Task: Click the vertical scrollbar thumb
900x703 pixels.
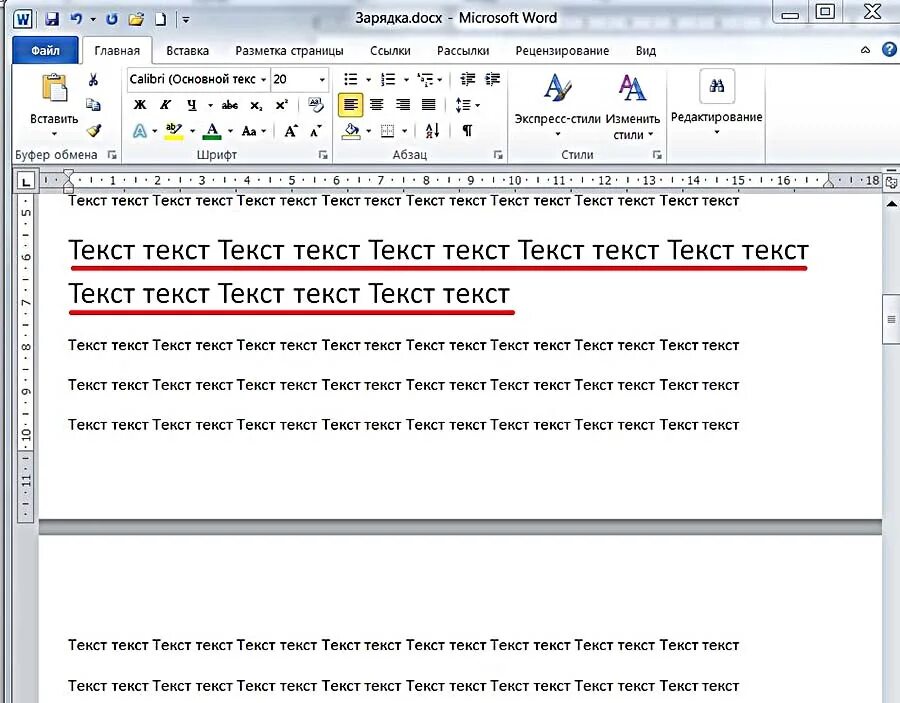Action: click(x=891, y=319)
